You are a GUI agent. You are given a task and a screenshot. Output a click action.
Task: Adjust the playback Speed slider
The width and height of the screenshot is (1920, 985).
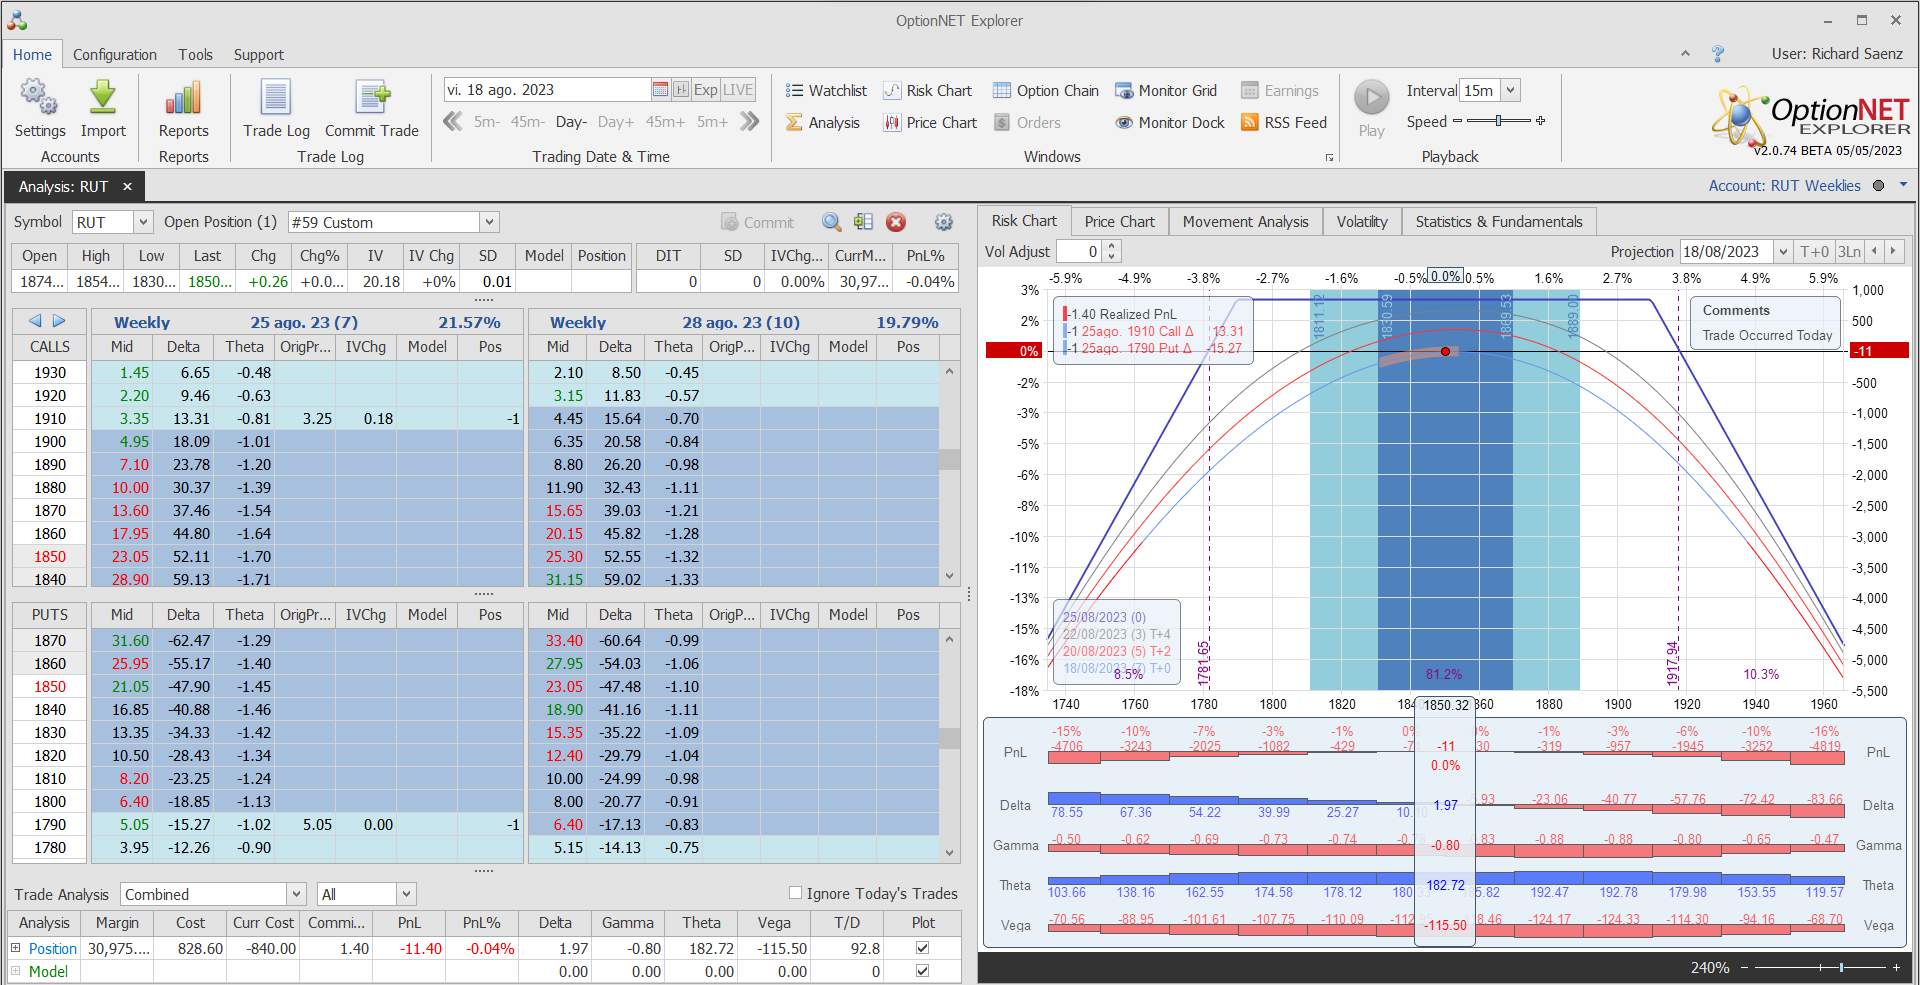pyautogui.click(x=1498, y=121)
